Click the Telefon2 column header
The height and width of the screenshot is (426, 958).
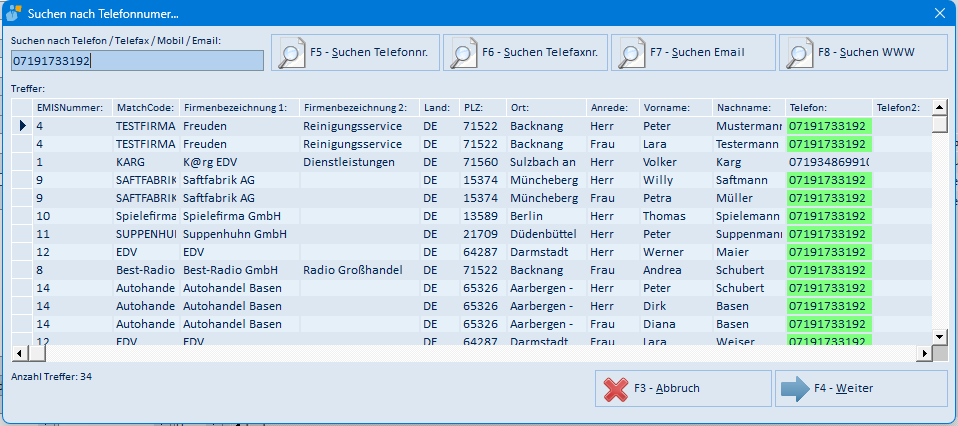click(902, 108)
